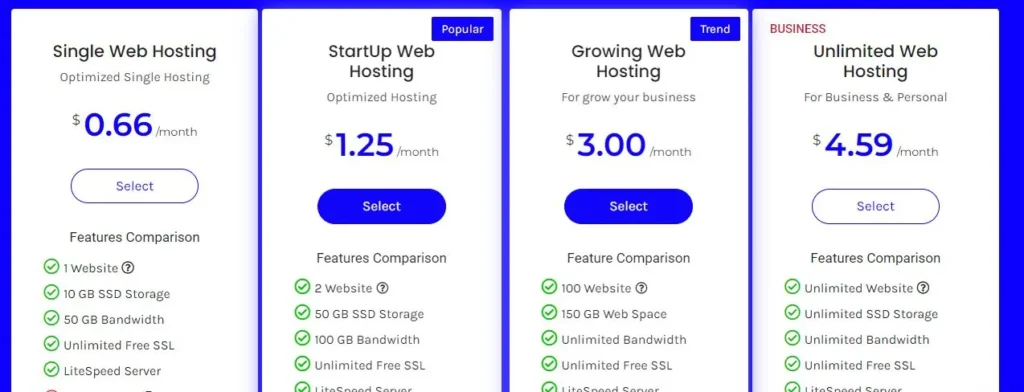The image size is (1024, 392).
Task: Click check icon beside 50 GB Bandwidth
Action: (51, 318)
